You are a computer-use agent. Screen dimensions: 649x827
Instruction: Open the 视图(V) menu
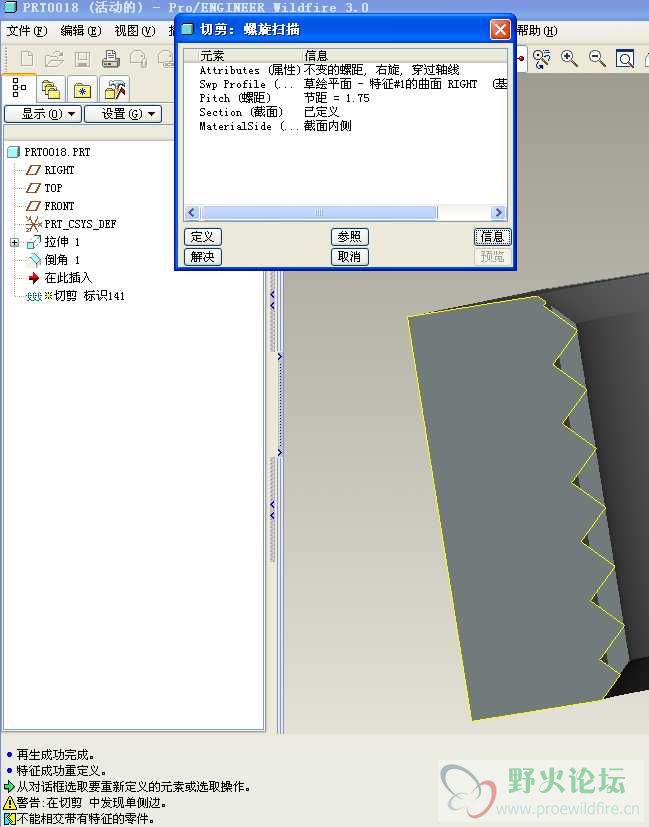click(135, 31)
